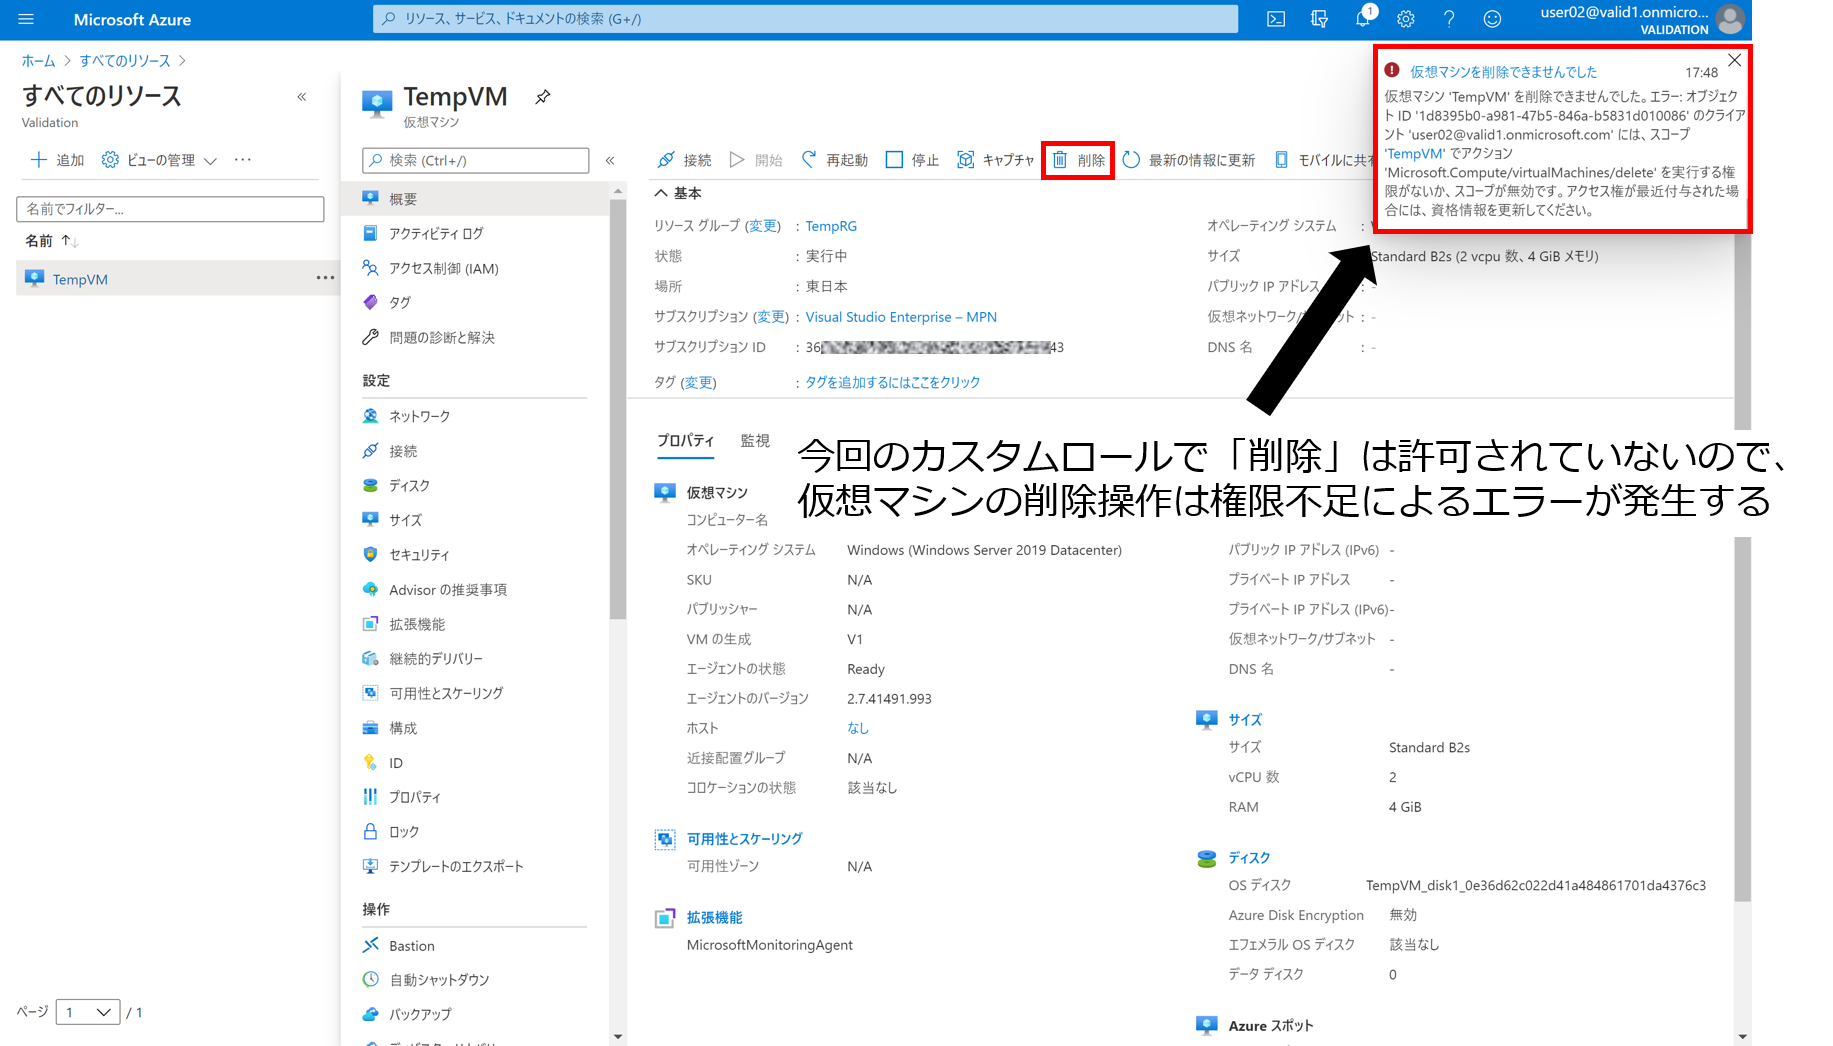Click 削除 to delete the VM
Viewport: 1833px width, 1046px height.
click(1078, 160)
